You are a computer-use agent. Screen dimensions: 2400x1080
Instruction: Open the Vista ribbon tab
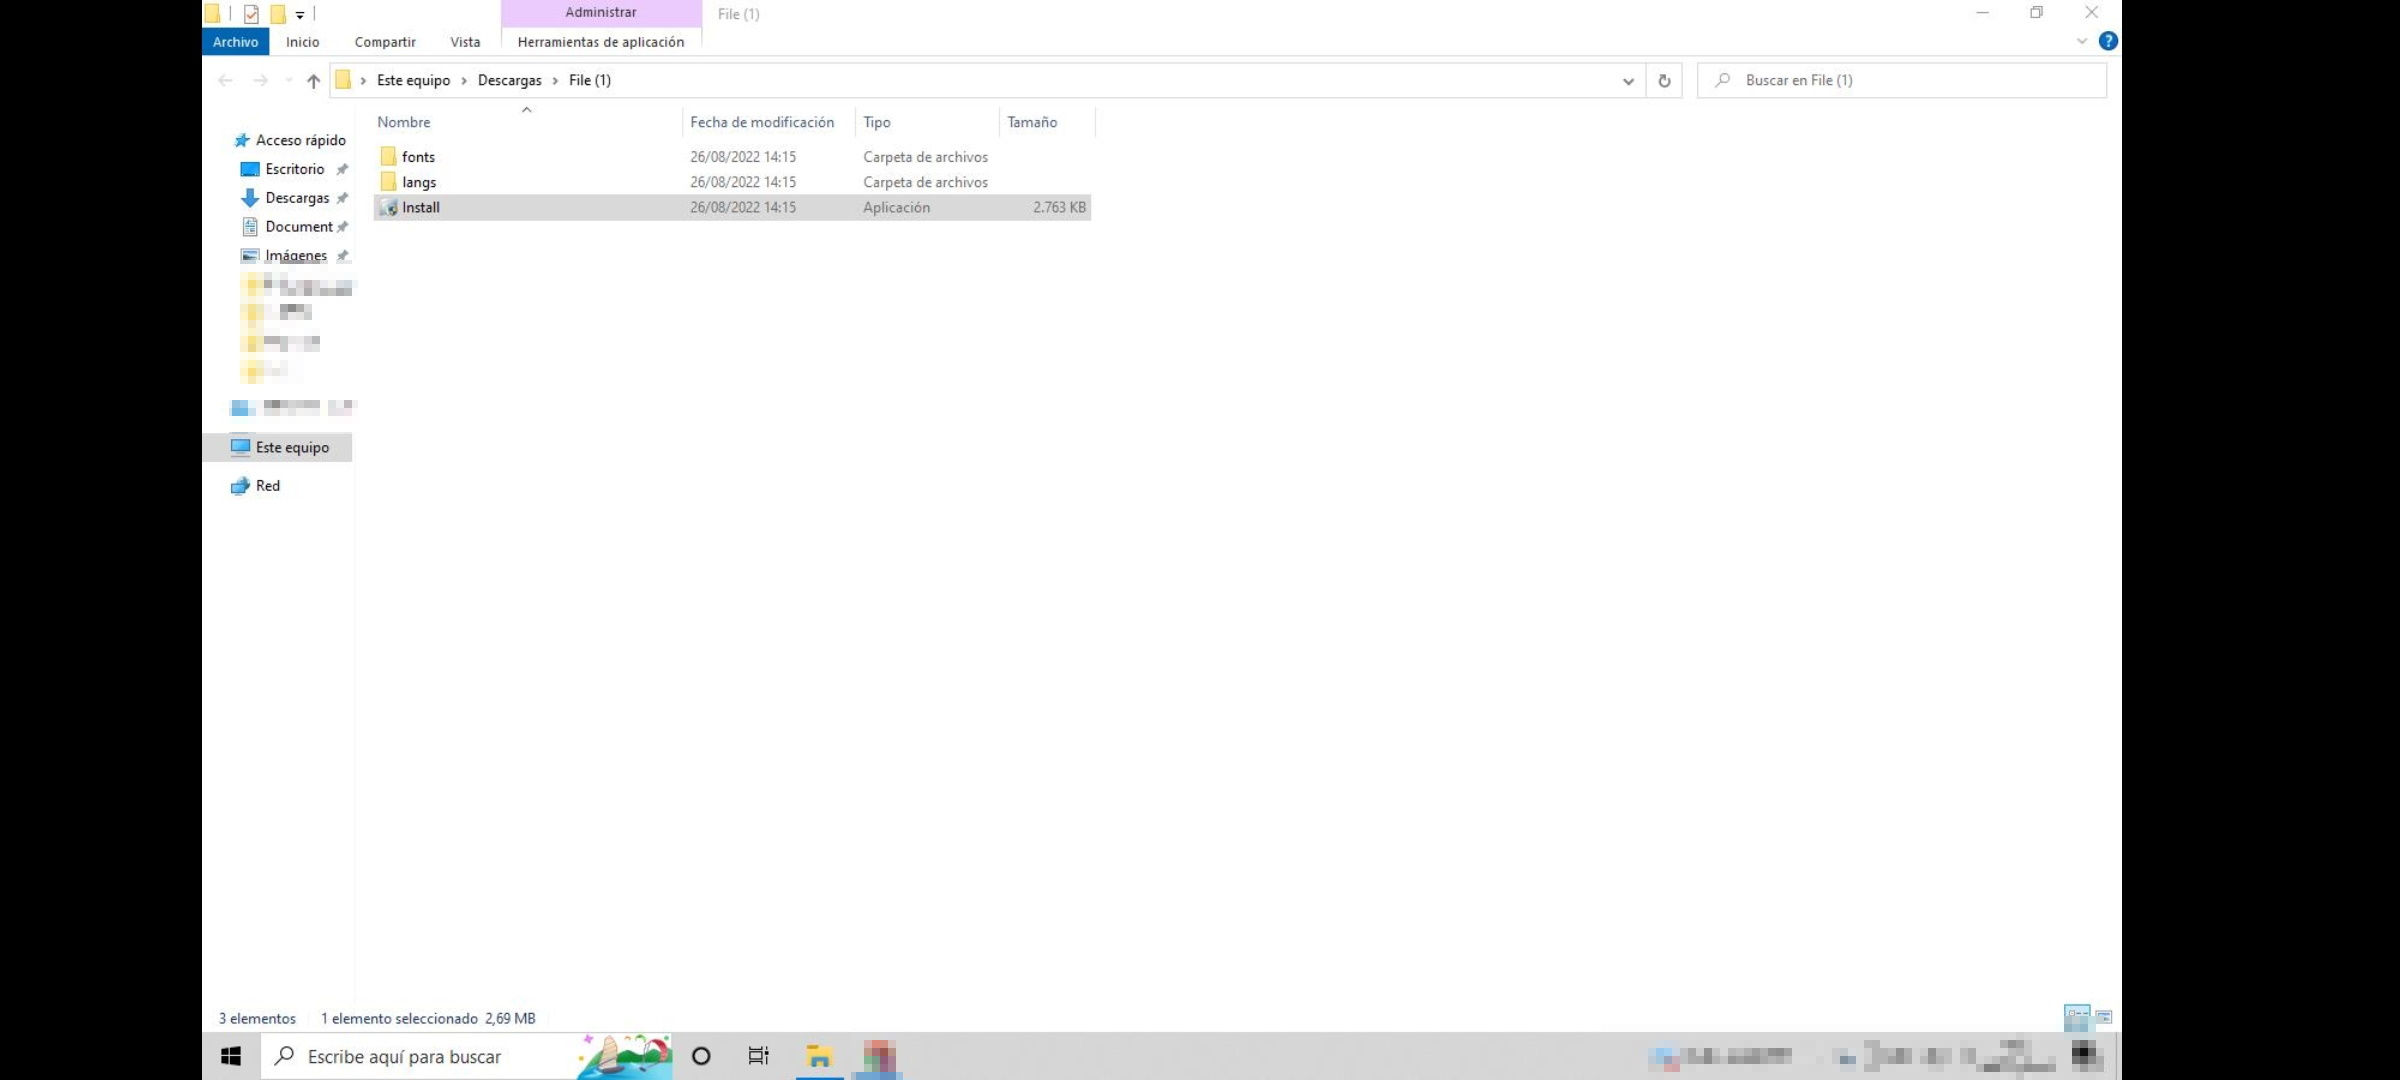pyautogui.click(x=465, y=42)
